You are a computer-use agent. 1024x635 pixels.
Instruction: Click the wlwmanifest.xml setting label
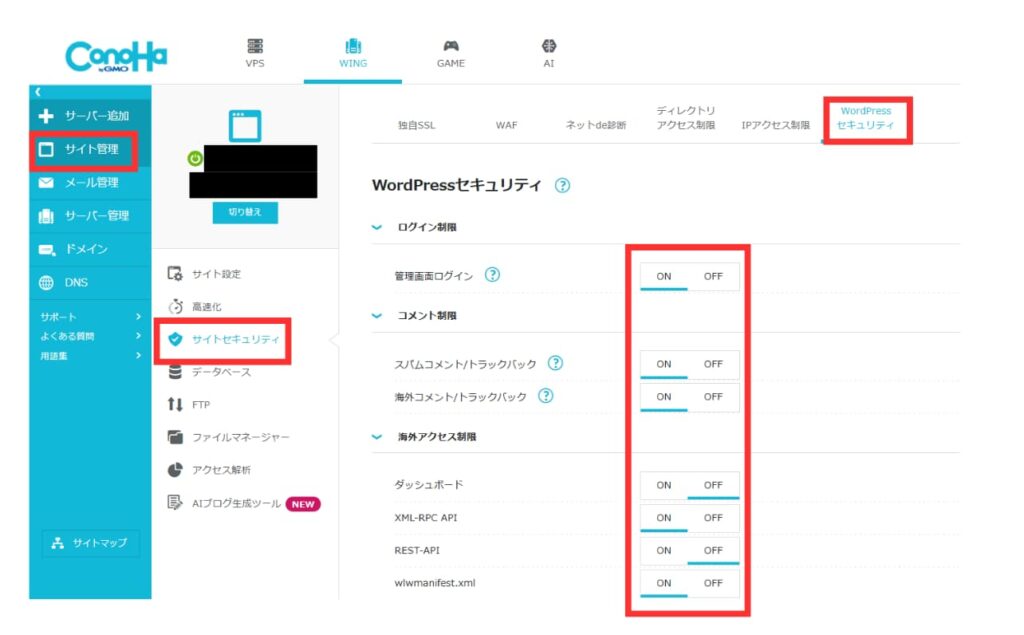[434, 583]
